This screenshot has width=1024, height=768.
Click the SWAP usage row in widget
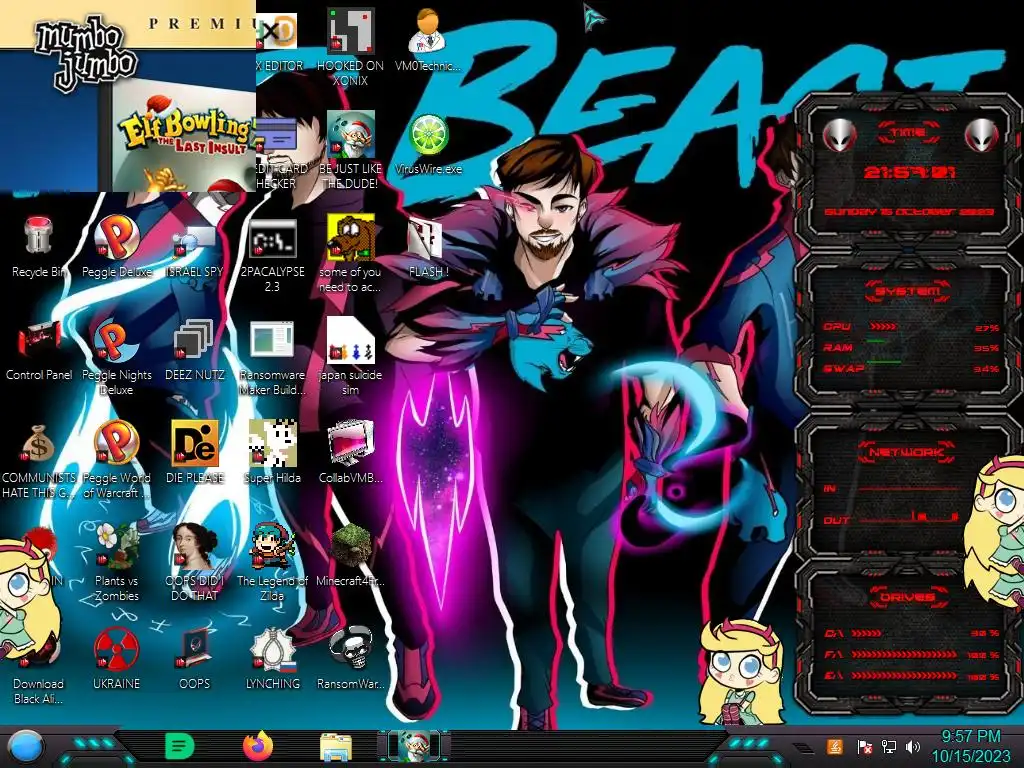pyautogui.click(x=912, y=368)
